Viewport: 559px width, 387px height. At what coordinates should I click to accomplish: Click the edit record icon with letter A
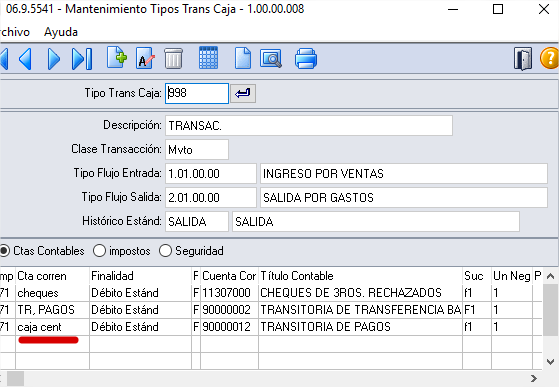(x=145, y=58)
